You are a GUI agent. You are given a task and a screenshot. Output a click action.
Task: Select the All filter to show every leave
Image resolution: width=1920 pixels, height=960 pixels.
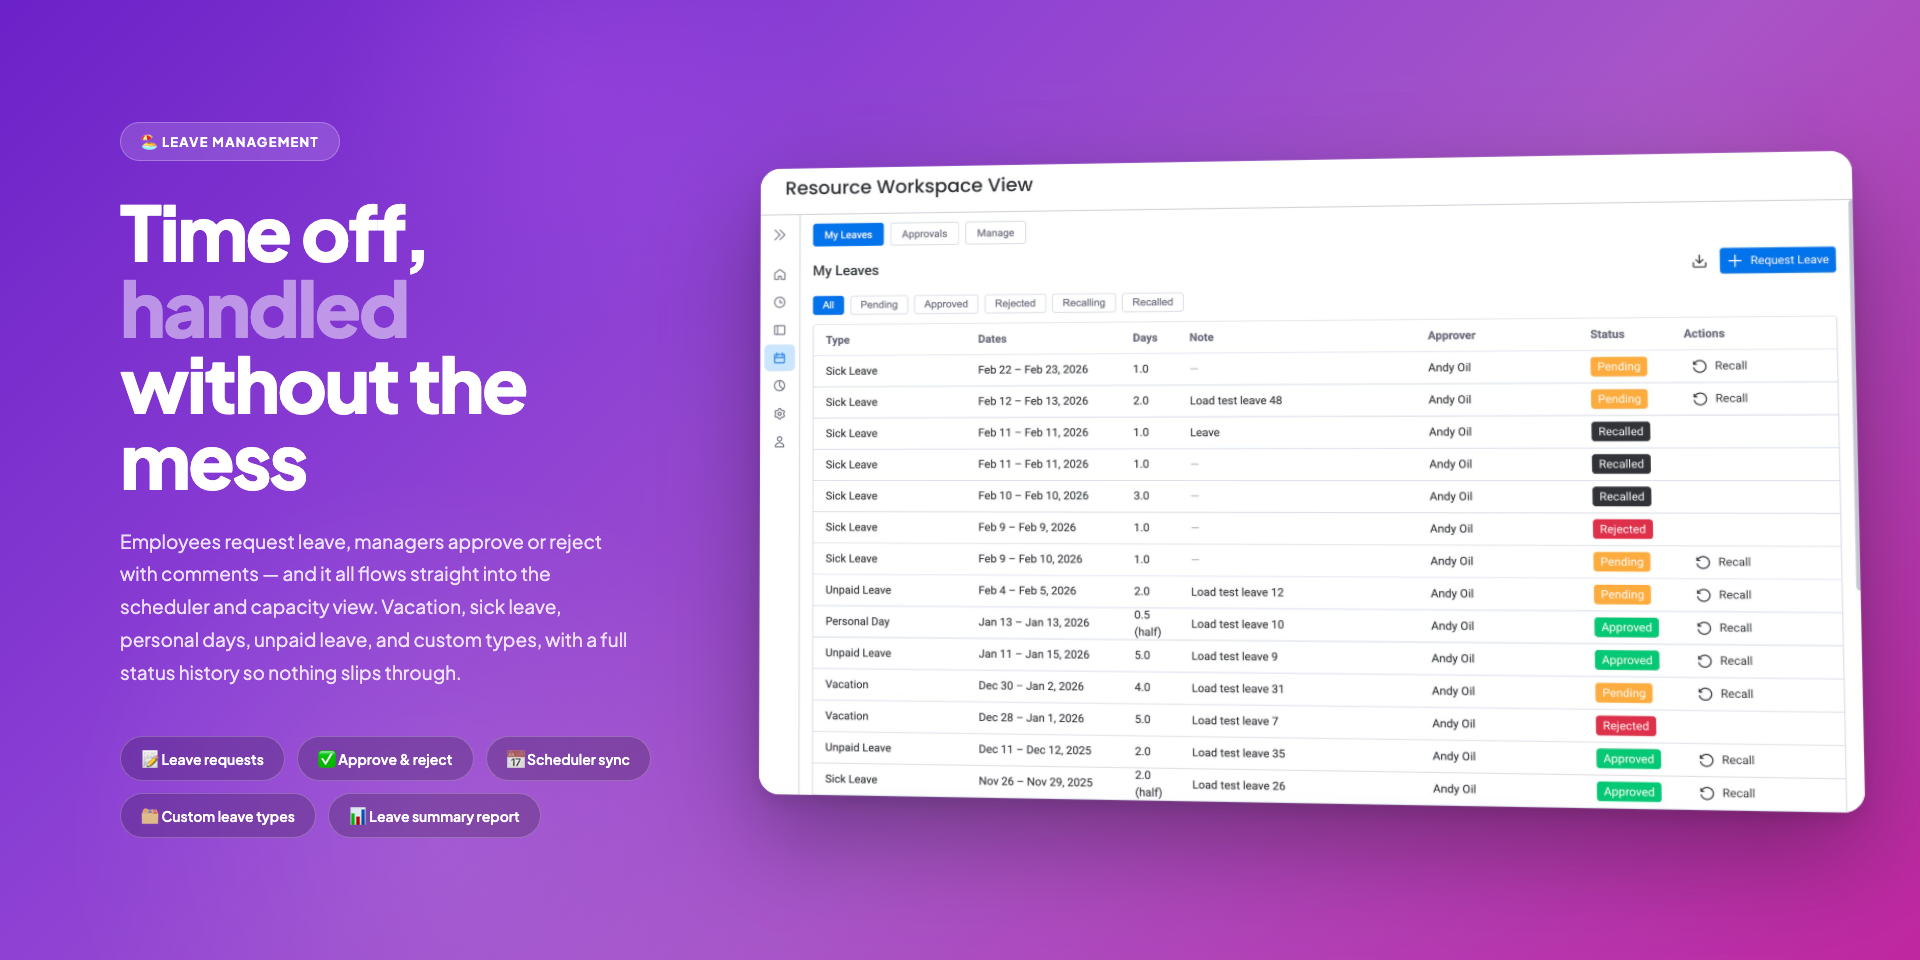coord(828,305)
